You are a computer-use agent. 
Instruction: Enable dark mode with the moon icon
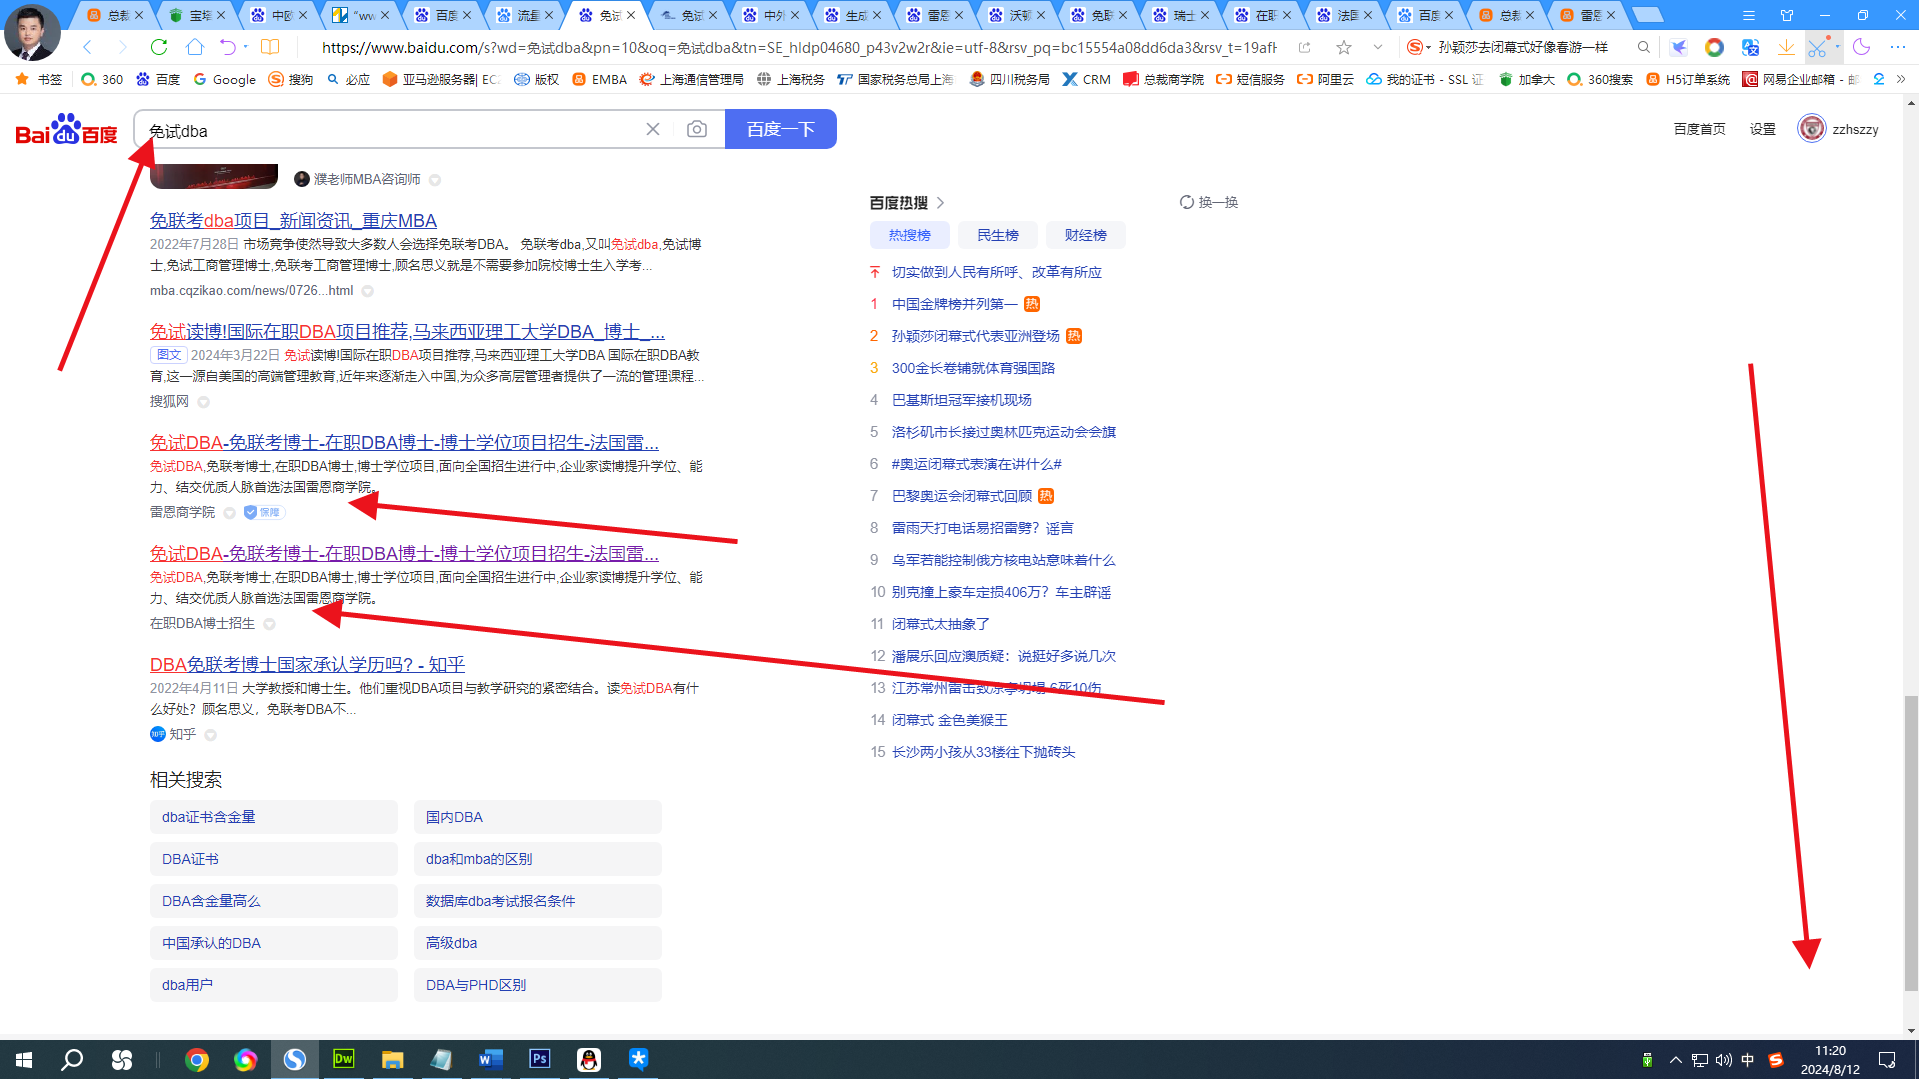[1861, 48]
